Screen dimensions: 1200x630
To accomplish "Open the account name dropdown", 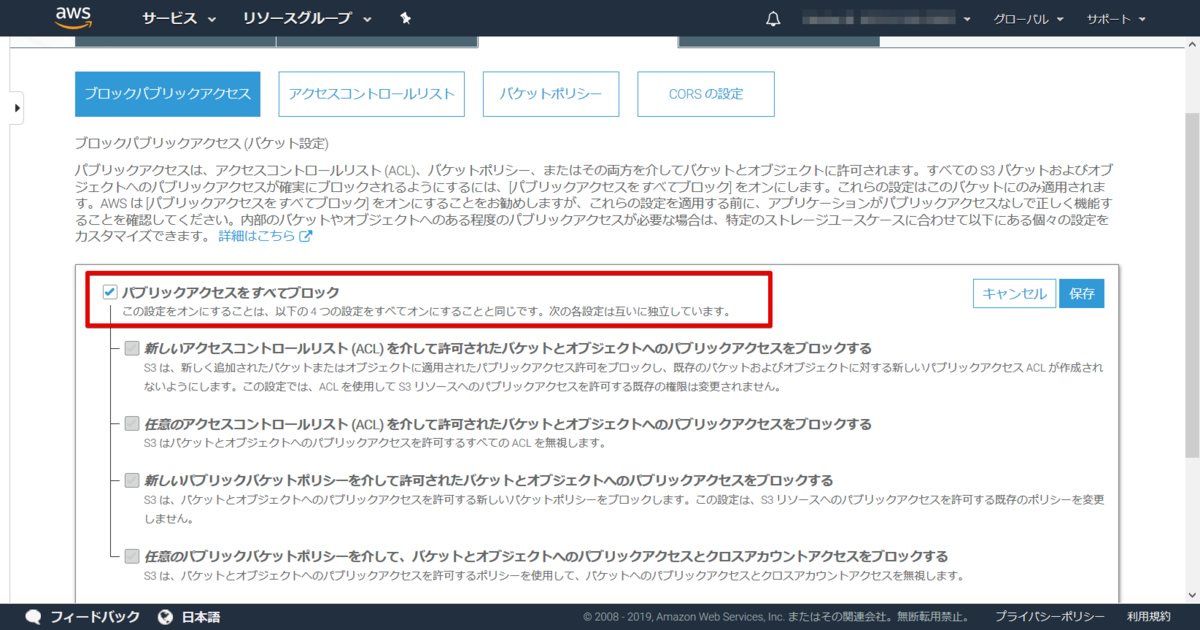I will [887, 19].
